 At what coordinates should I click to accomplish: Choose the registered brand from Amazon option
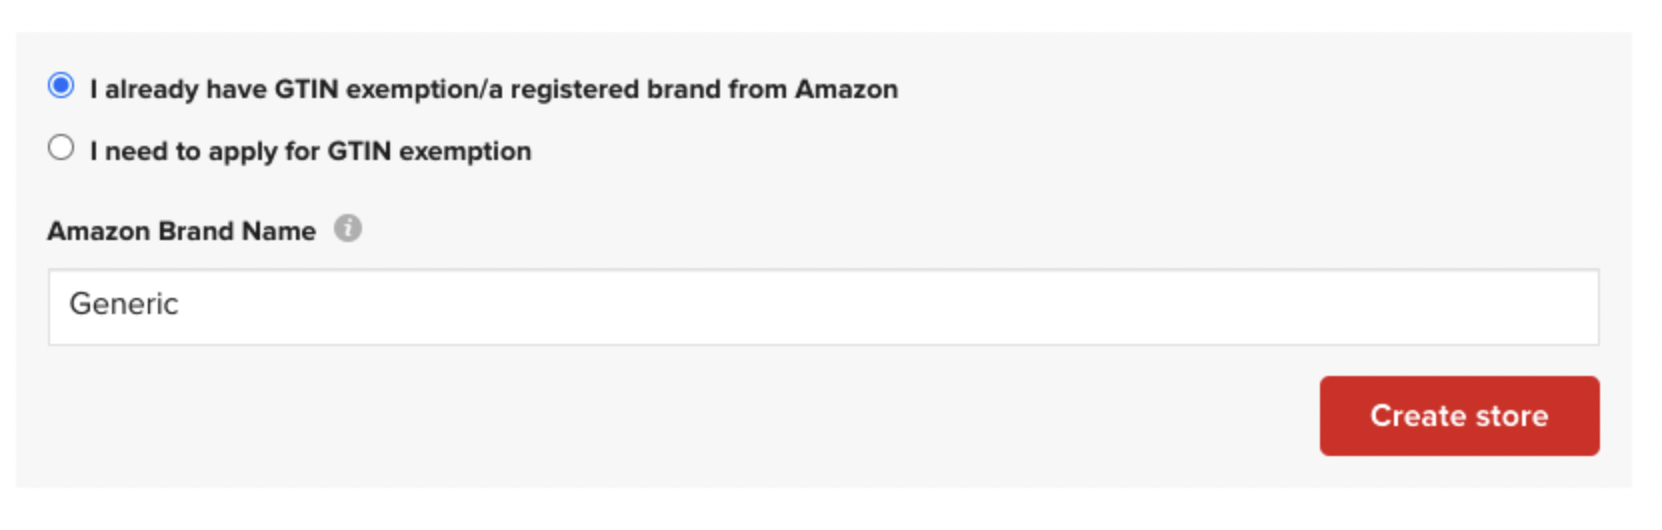pyautogui.click(x=61, y=86)
